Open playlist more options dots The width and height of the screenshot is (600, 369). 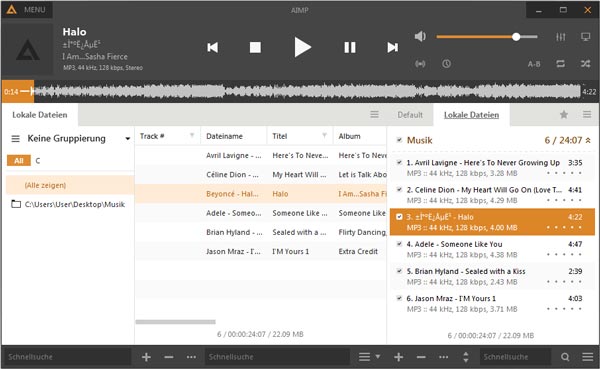(x=443, y=357)
